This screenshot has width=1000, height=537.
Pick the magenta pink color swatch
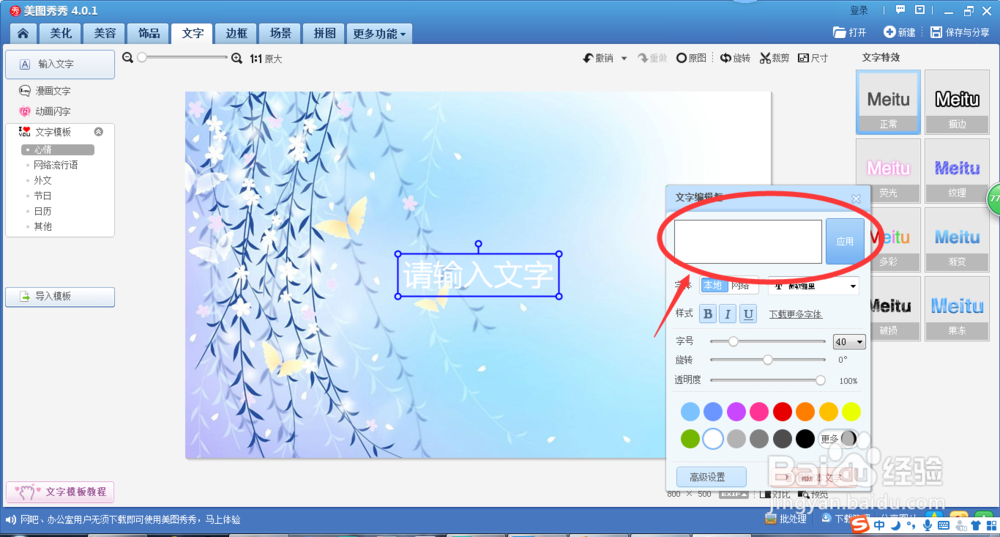coord(759,412)
